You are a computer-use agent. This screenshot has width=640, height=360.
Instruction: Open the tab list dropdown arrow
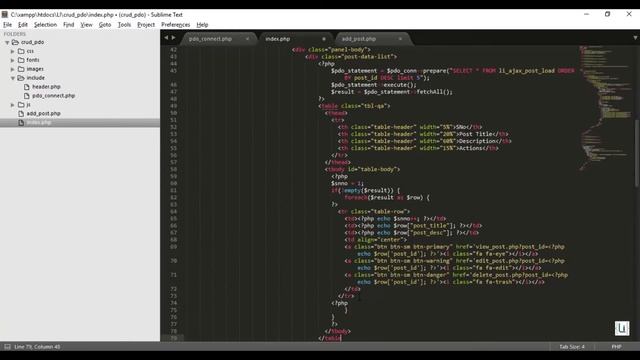635,38
